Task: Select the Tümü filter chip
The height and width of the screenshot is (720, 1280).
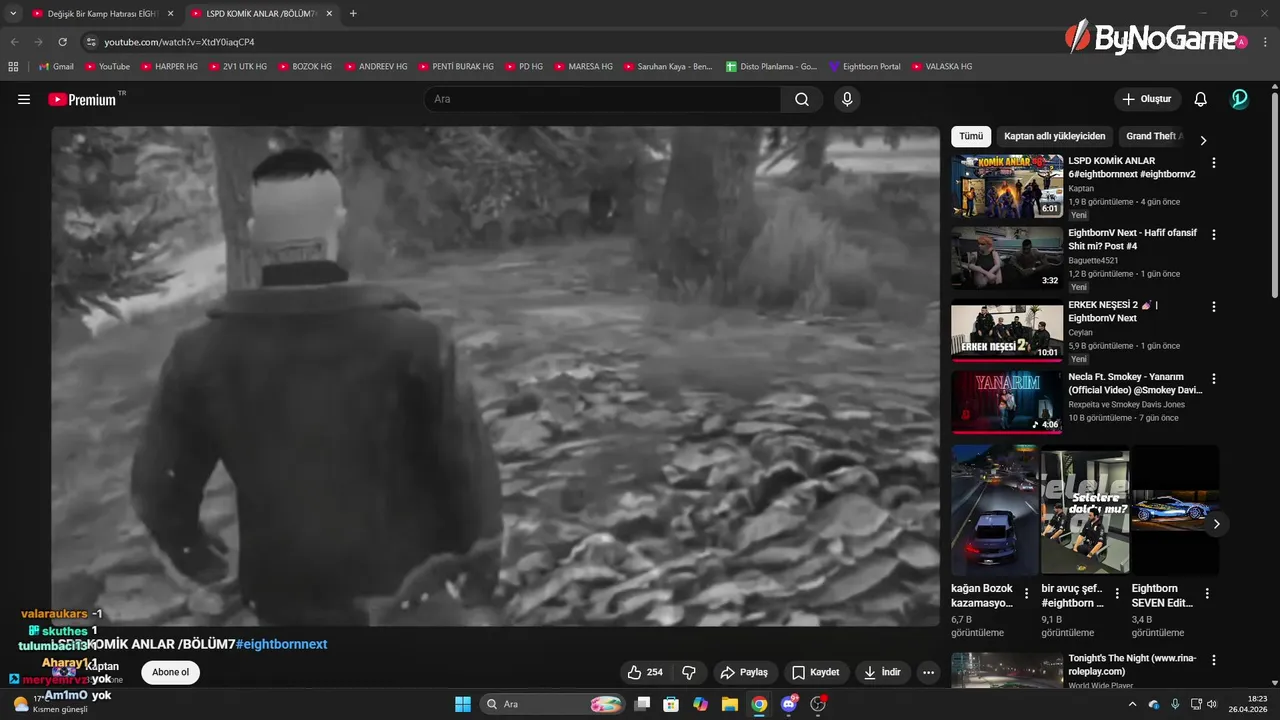Action: pos(971,136)
